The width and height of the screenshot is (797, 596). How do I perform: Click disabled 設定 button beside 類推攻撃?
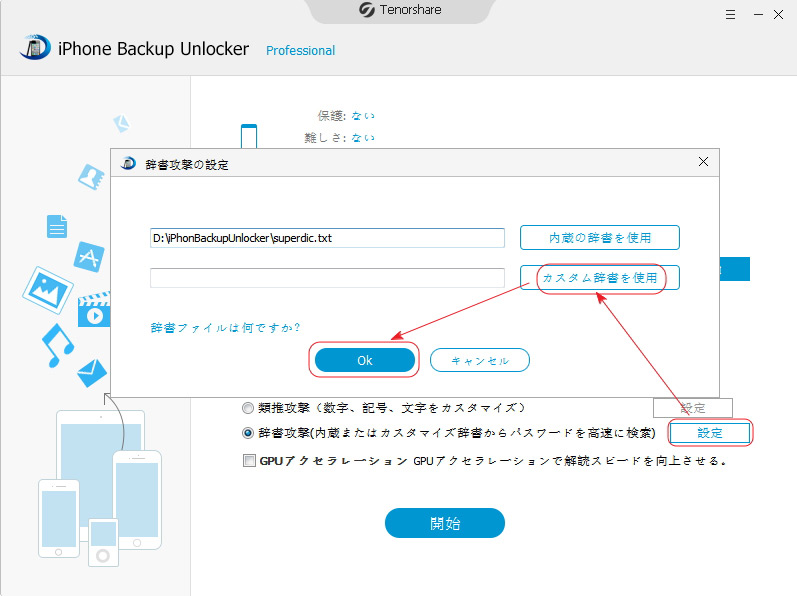[x=693, y=408]
